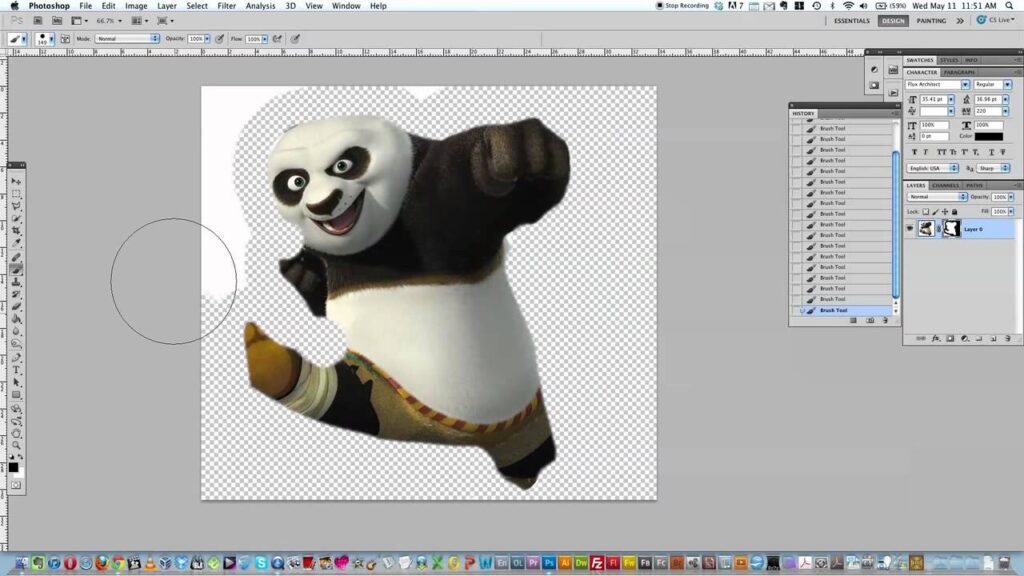
Task: Select the Rectangular Marquee tool
Action: 17,194
